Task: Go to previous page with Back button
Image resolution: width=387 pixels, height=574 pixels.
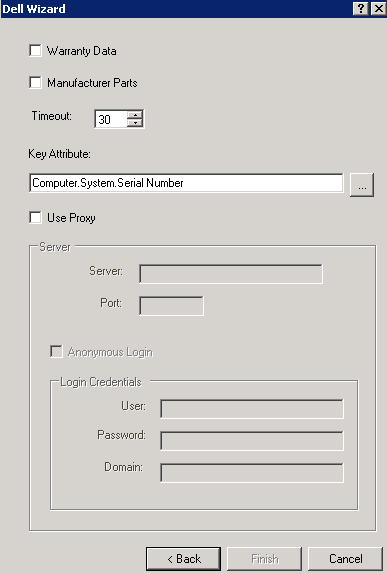Action: pos(183,559)
